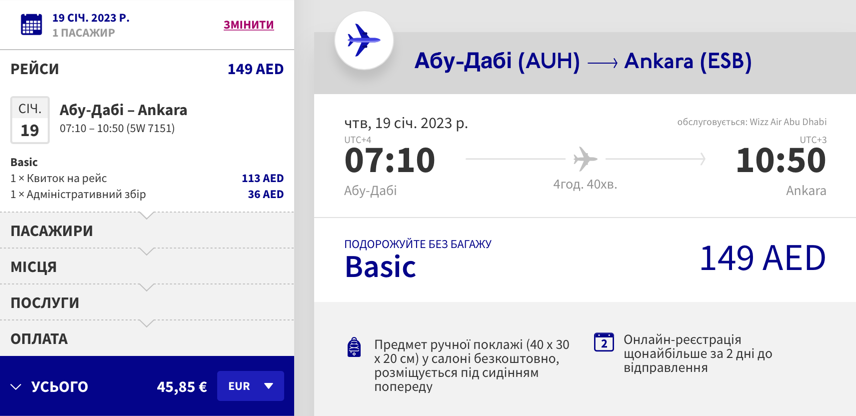This screenshot has width=856, height=416.
Task: Open the ОПЛАТА section
Action: click(147, 338)
